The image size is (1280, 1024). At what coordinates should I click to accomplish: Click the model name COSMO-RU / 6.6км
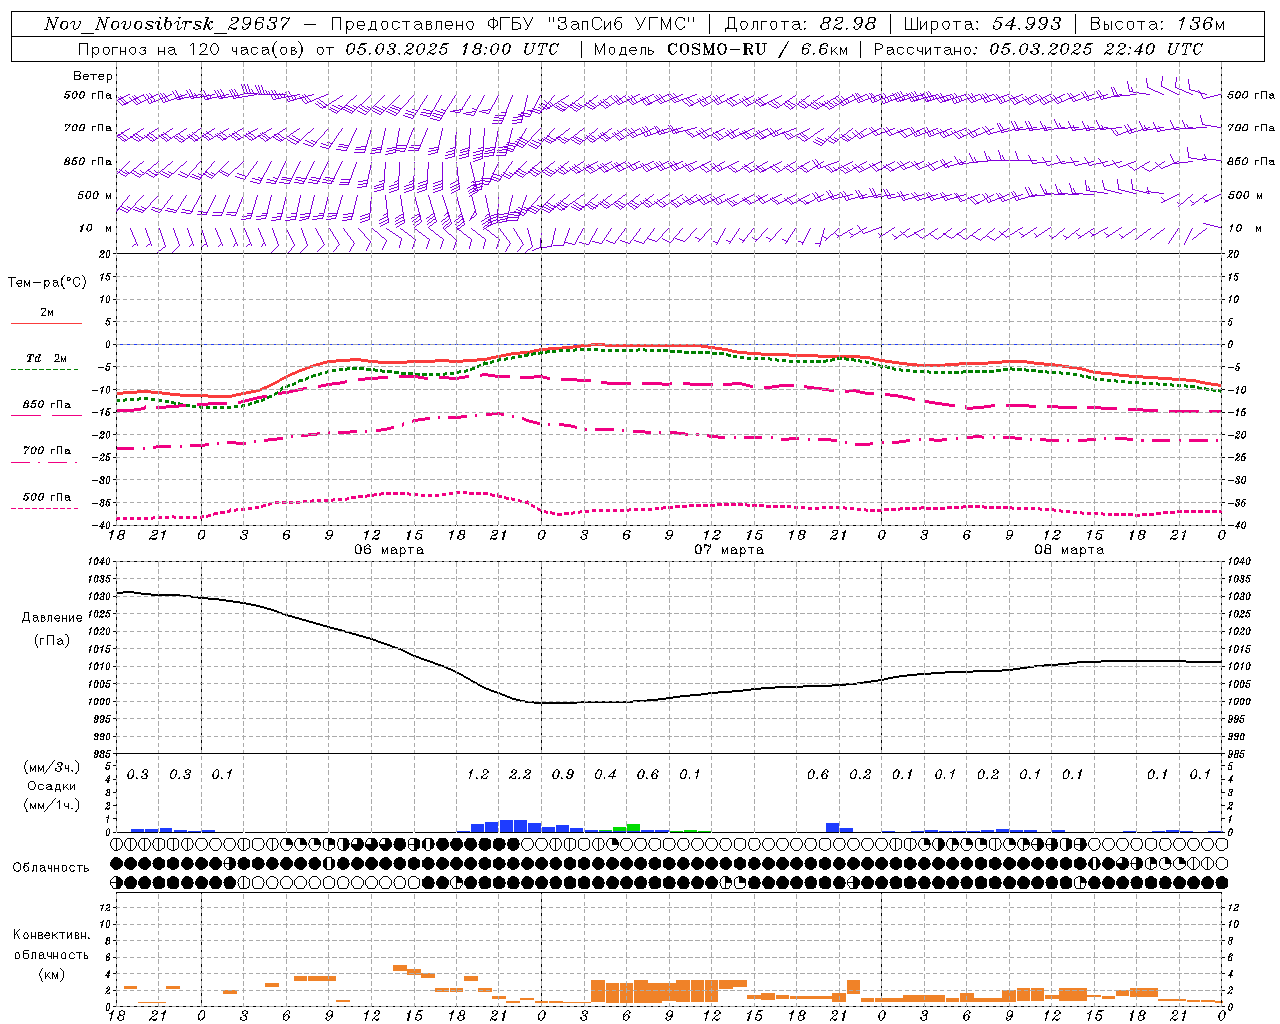tap(757, 49)
